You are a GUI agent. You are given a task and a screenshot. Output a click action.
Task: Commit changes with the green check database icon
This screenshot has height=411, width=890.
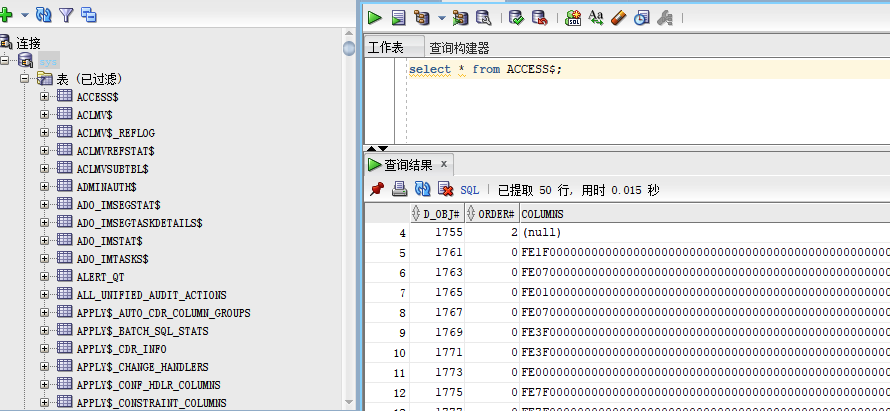[x=516, y=18]
